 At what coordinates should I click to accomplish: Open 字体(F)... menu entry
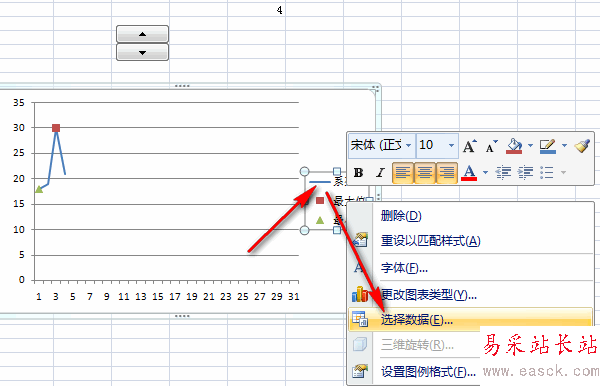pos(471,268)
